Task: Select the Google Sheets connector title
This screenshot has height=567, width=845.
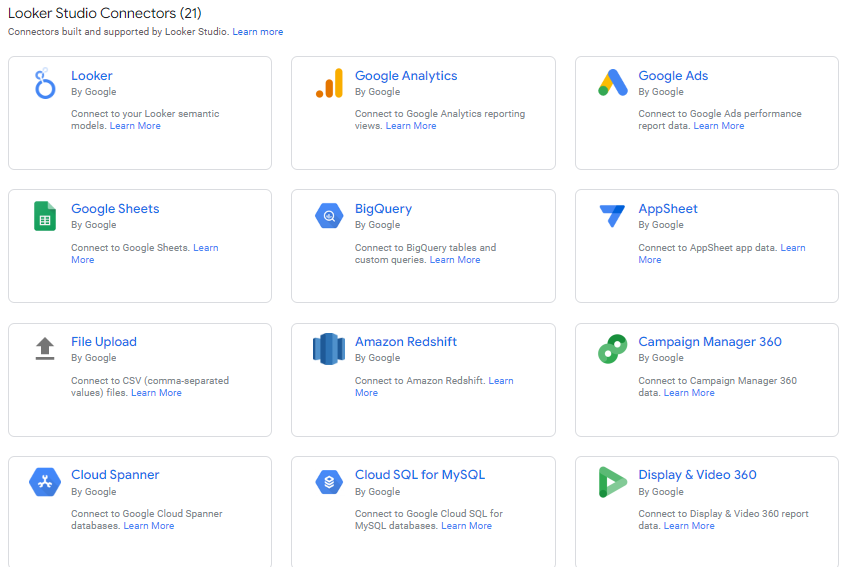Action: point(115,209)
